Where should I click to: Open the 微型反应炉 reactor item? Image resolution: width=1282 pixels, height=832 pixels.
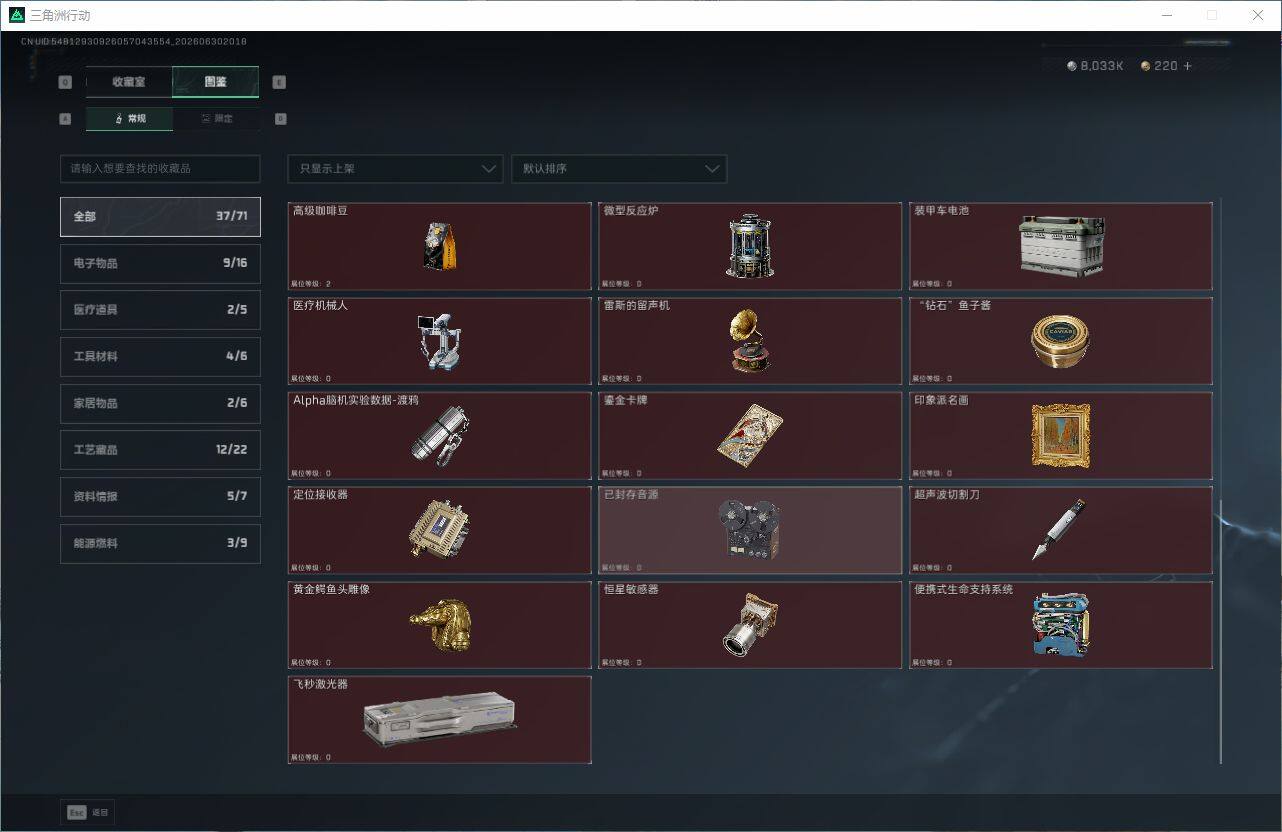coord(750,246)
